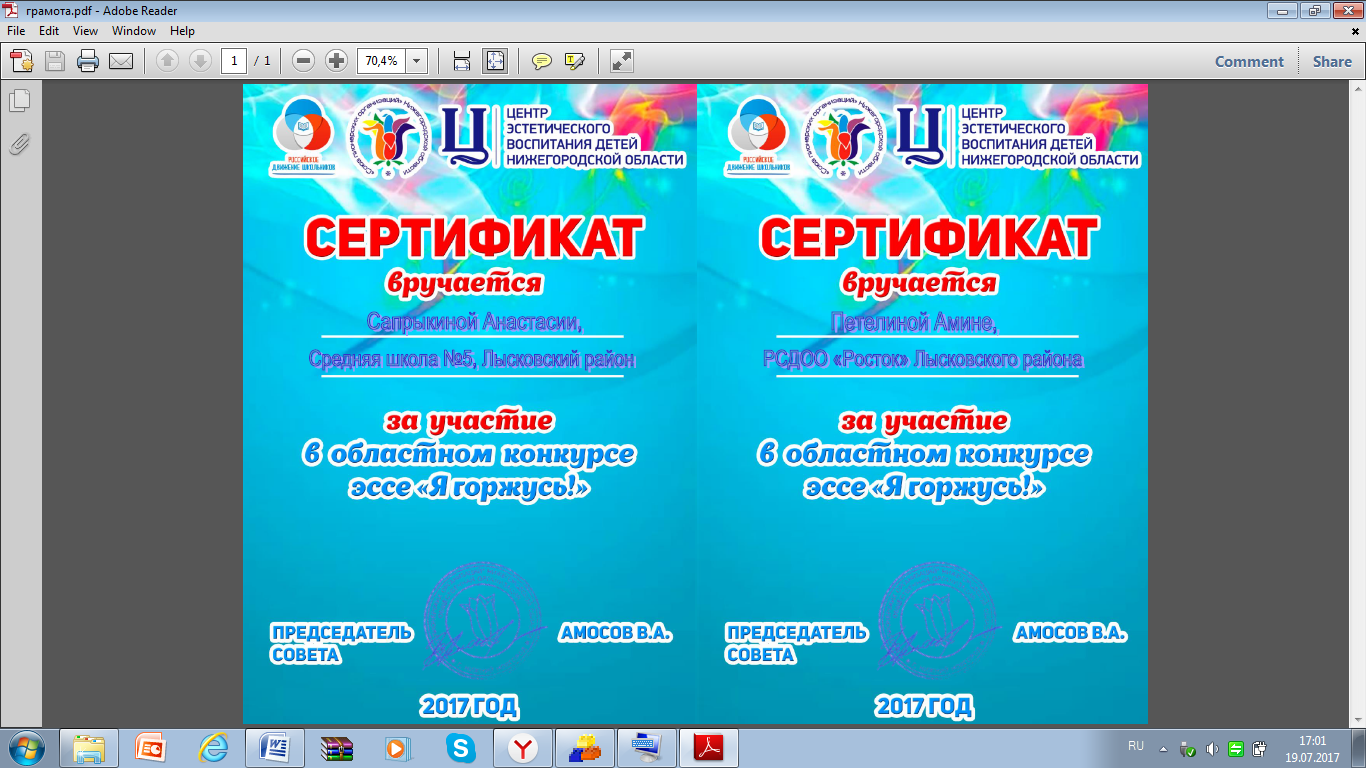Click the Create PDF online icon
This screenshot has height=768, width=1366.
click(22, 61)
